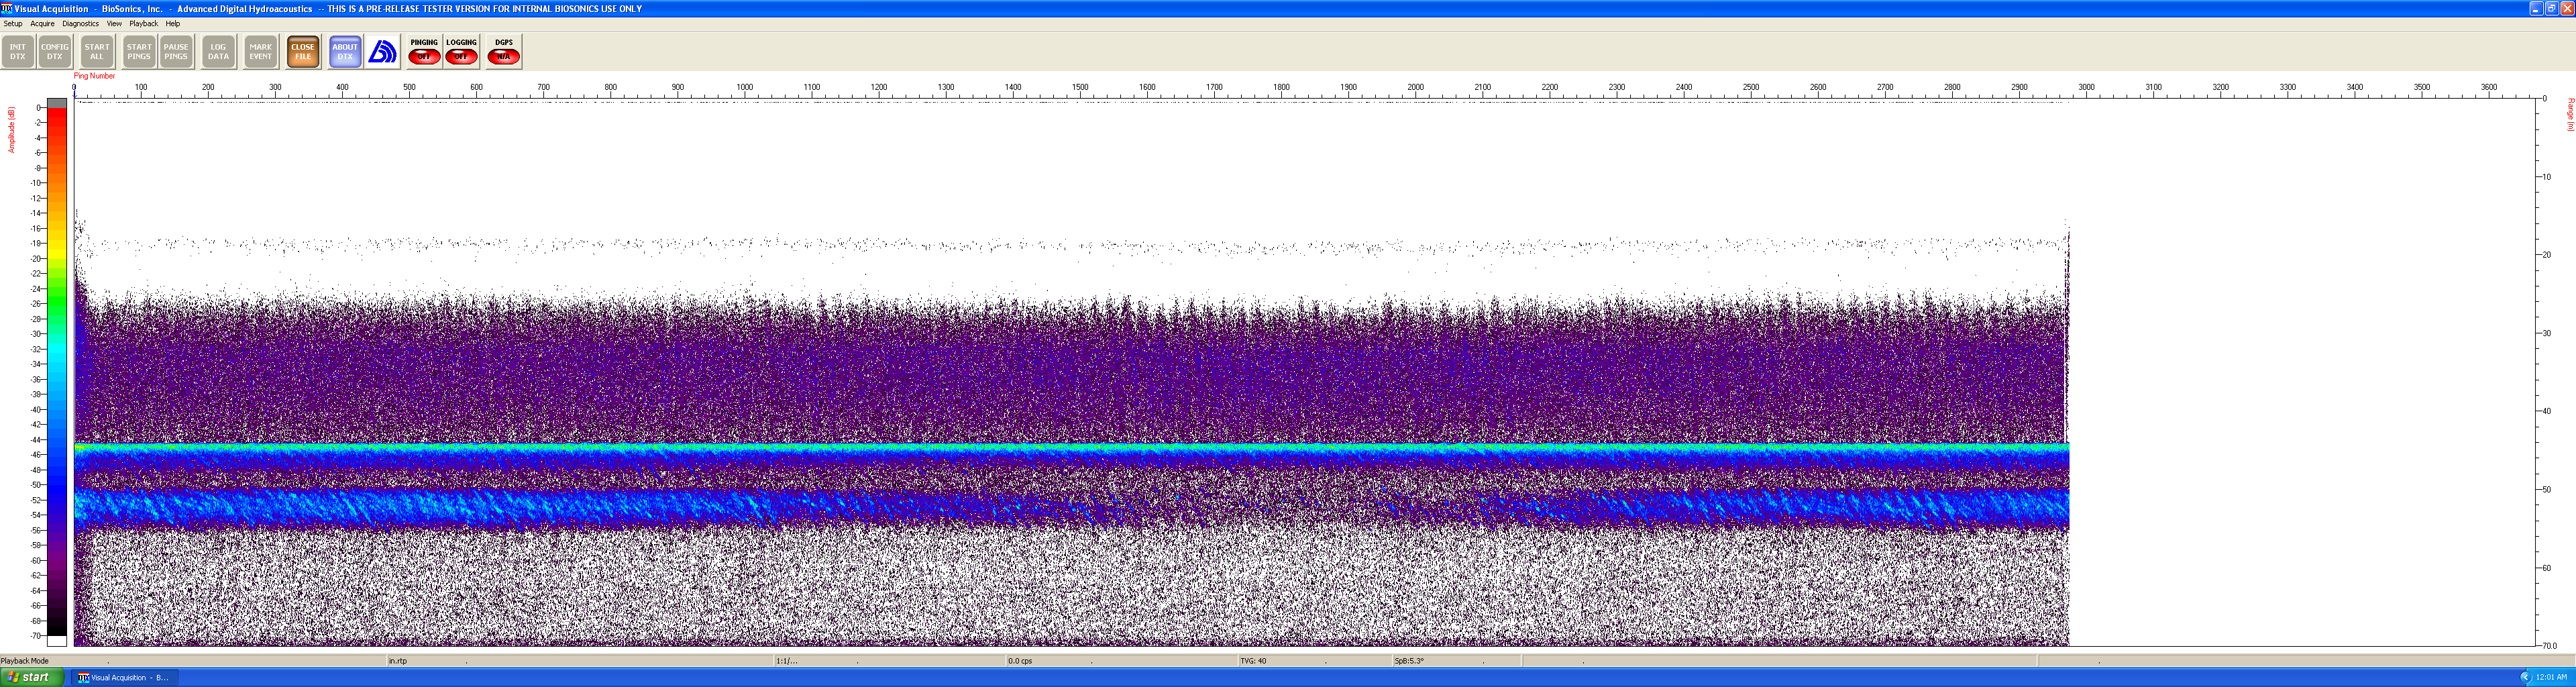Screen dimensions: 2576x687
Task: Click the Windows start button
Action: (32, 677)
